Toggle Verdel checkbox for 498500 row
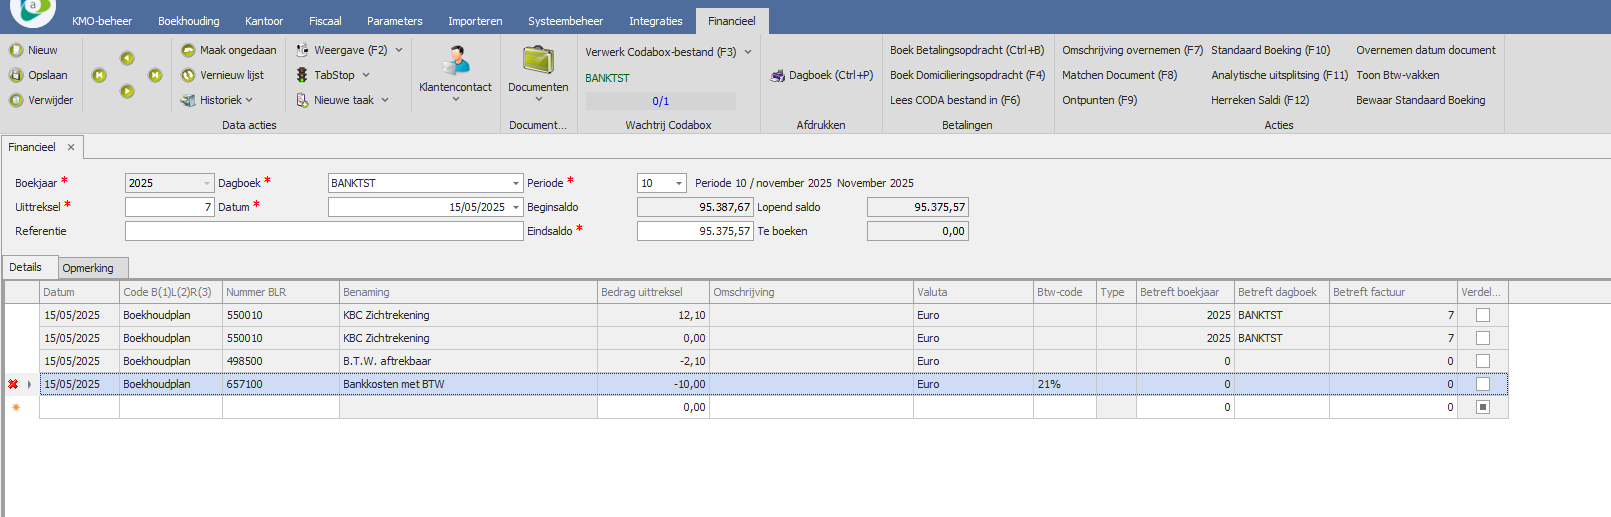The height and width of the screenshot is (517, 1611). (x=1483, y=361)
